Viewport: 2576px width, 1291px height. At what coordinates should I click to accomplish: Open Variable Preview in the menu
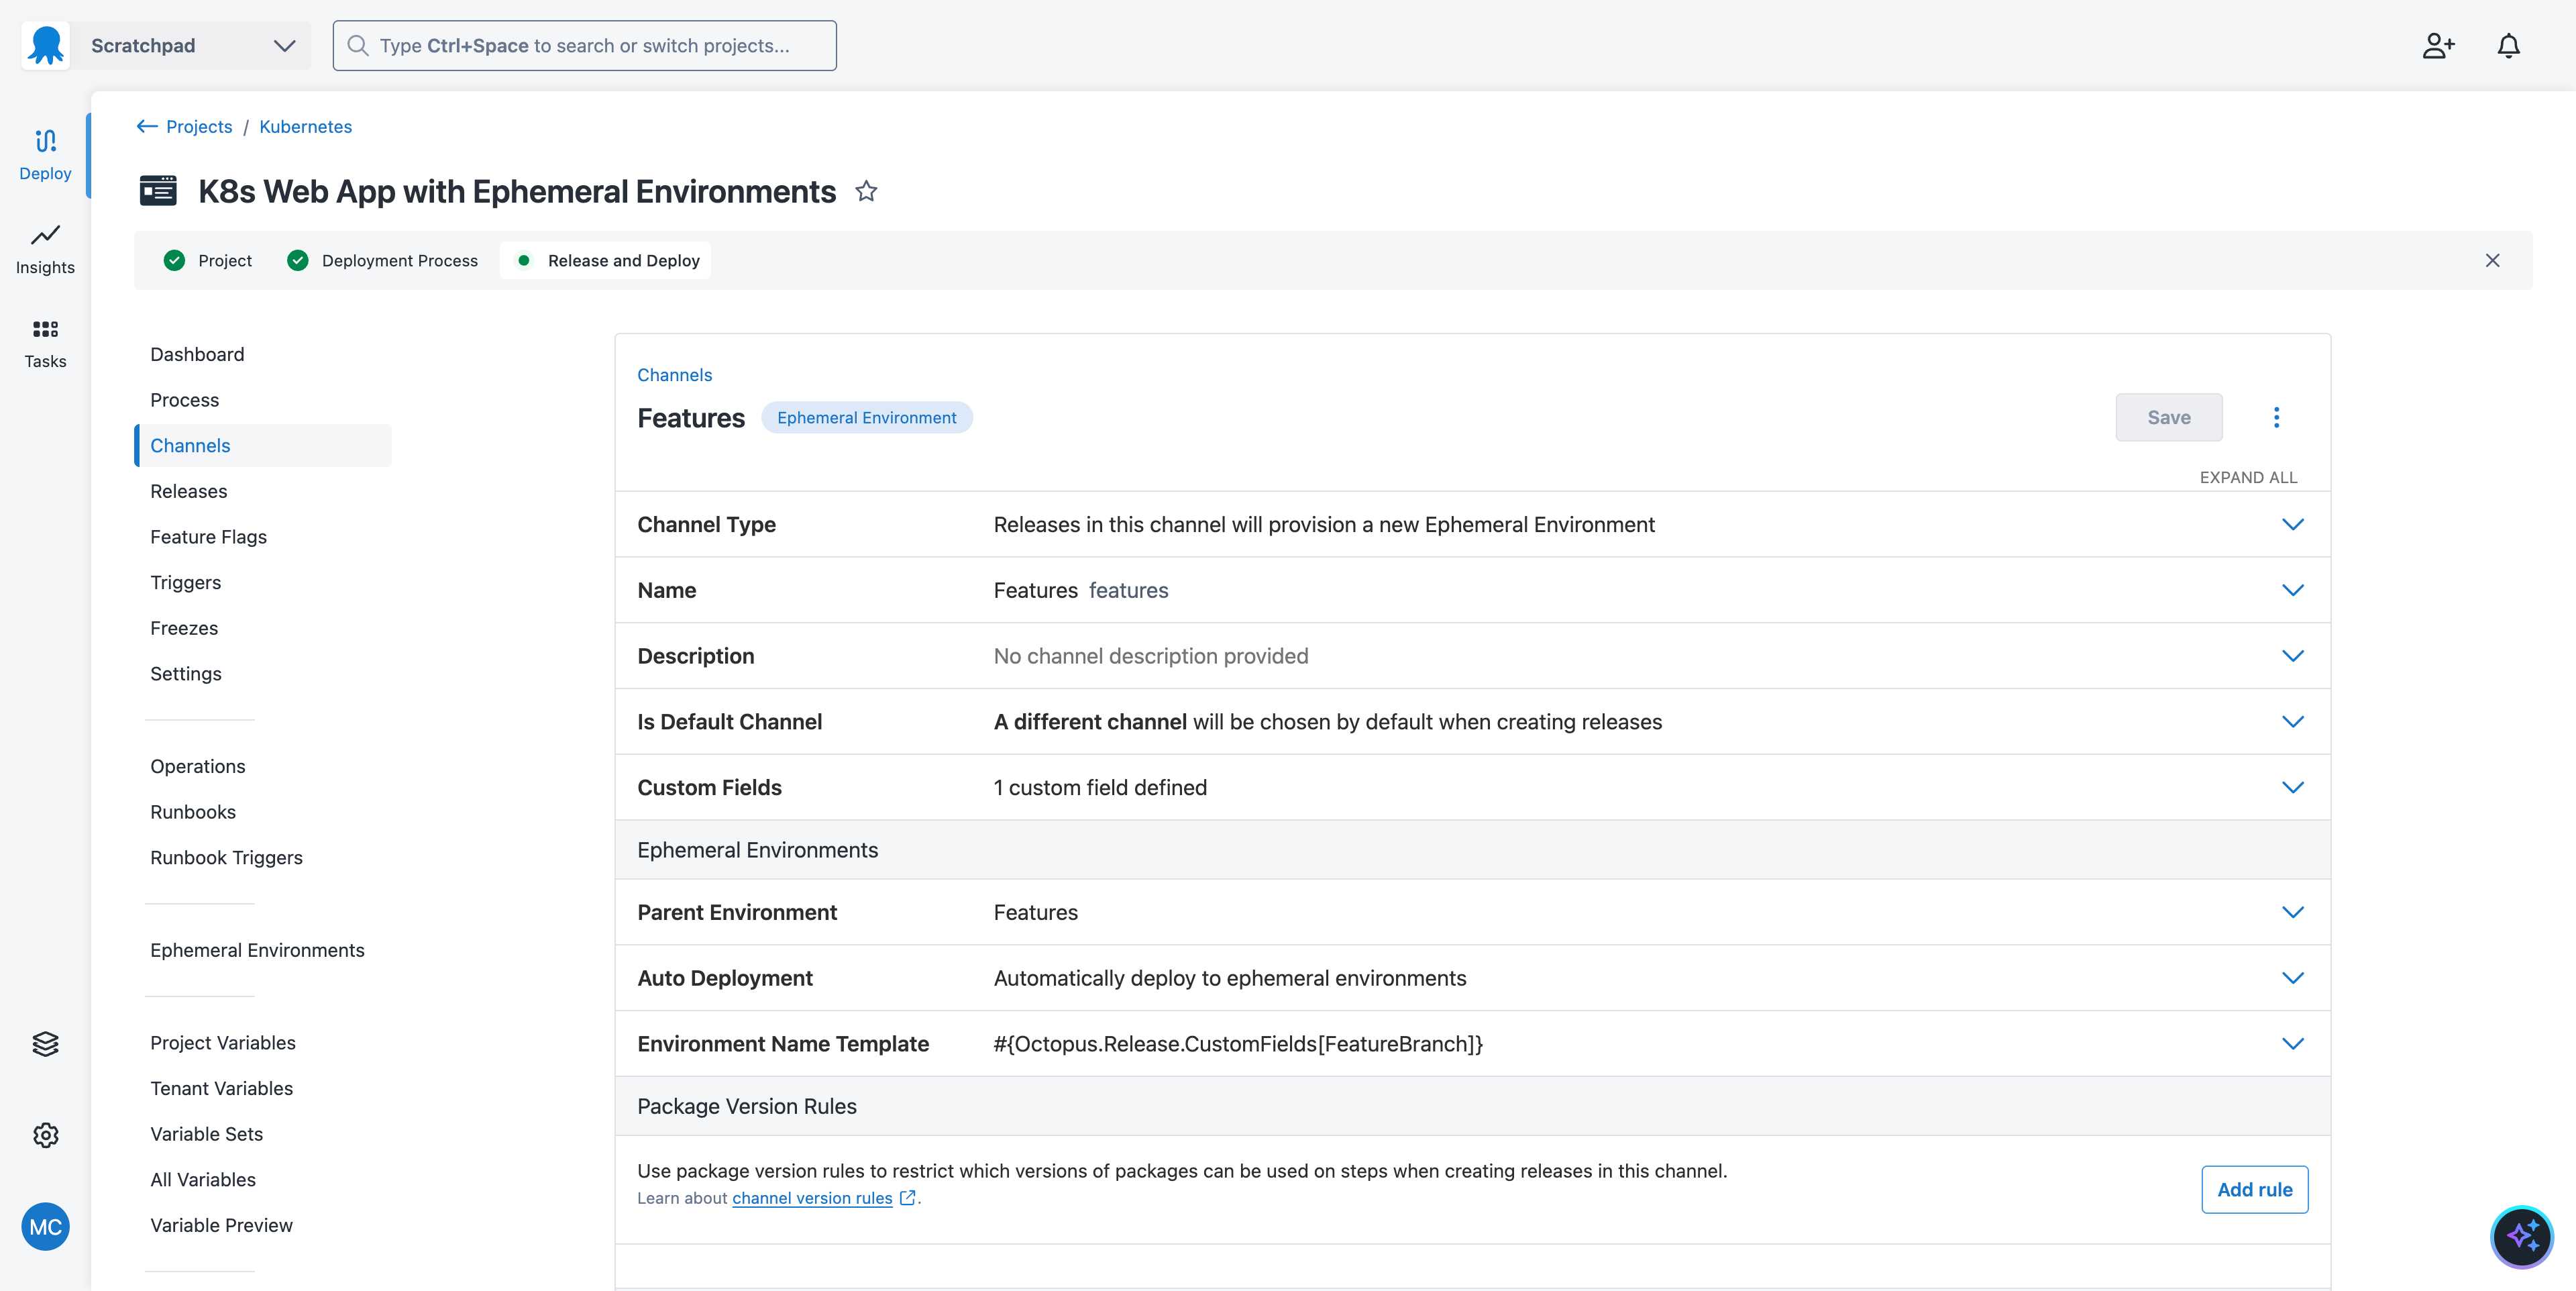click(x=221, y=1226)
